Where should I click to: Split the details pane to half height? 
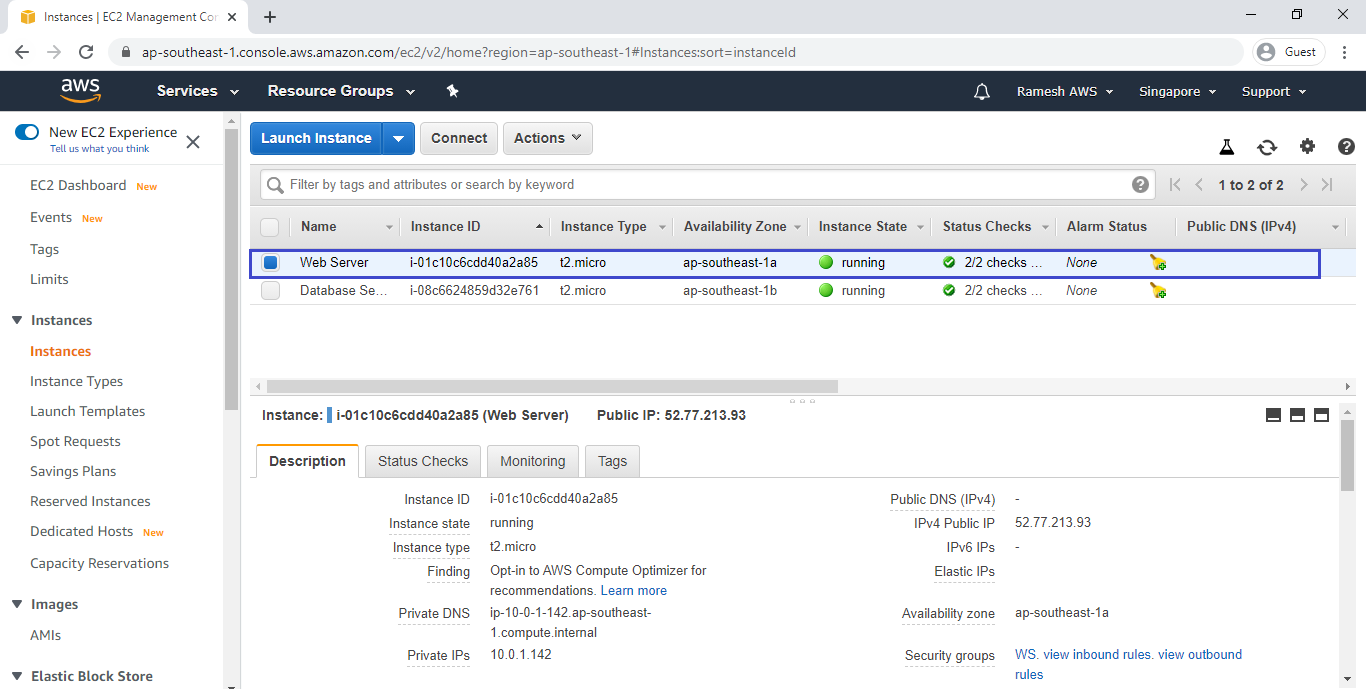point(1297,415)
